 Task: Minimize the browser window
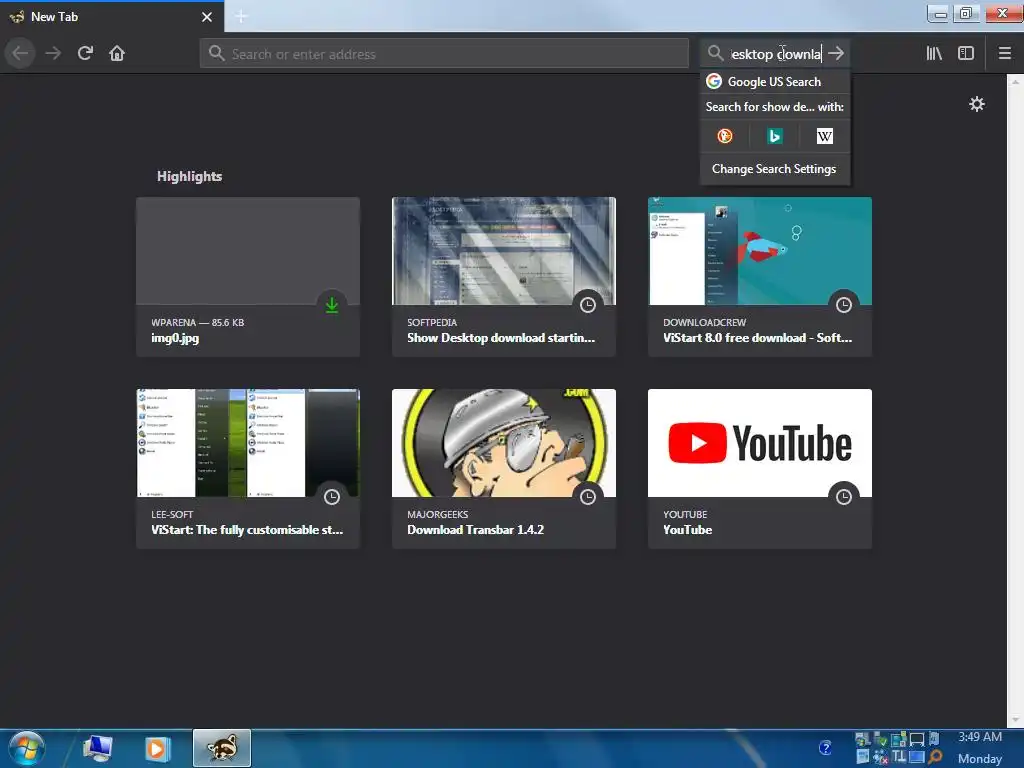pyautogui.click(x=938, y=13)
